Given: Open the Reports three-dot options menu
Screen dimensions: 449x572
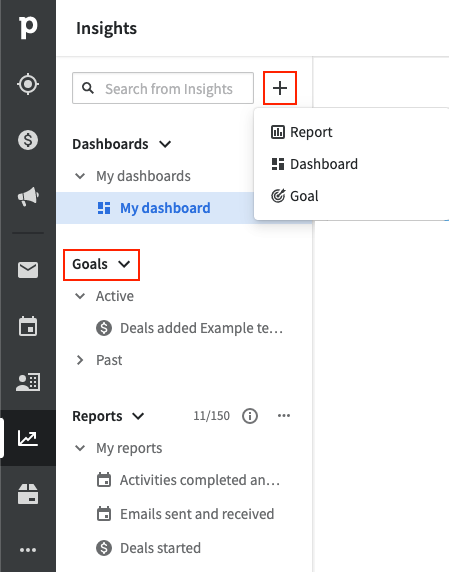Looking at the screenshot, I should (x=284, y=416).
